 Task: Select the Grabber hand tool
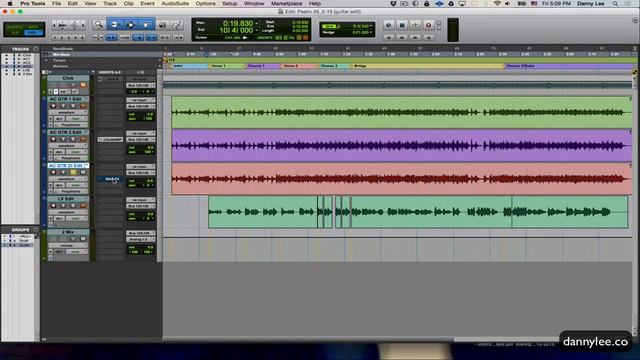click(146, 25)
